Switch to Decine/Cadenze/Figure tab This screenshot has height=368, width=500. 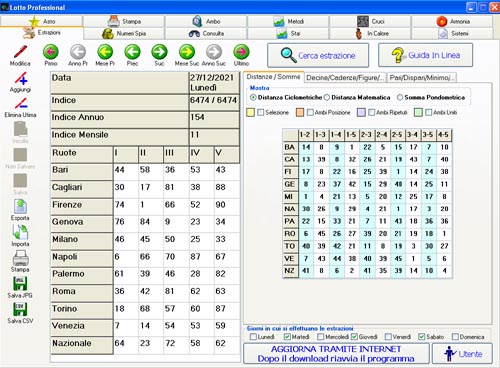344,78
